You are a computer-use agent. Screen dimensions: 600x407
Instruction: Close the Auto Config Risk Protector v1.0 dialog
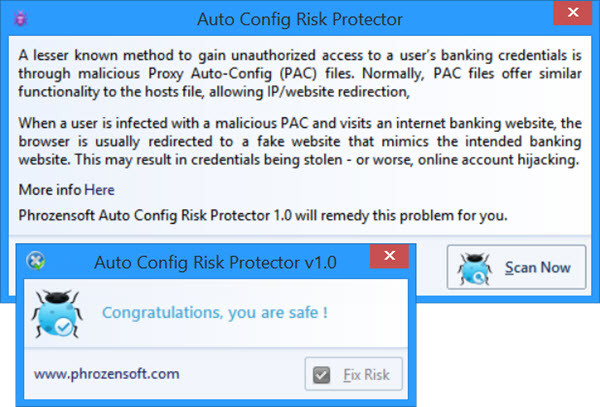389,256
